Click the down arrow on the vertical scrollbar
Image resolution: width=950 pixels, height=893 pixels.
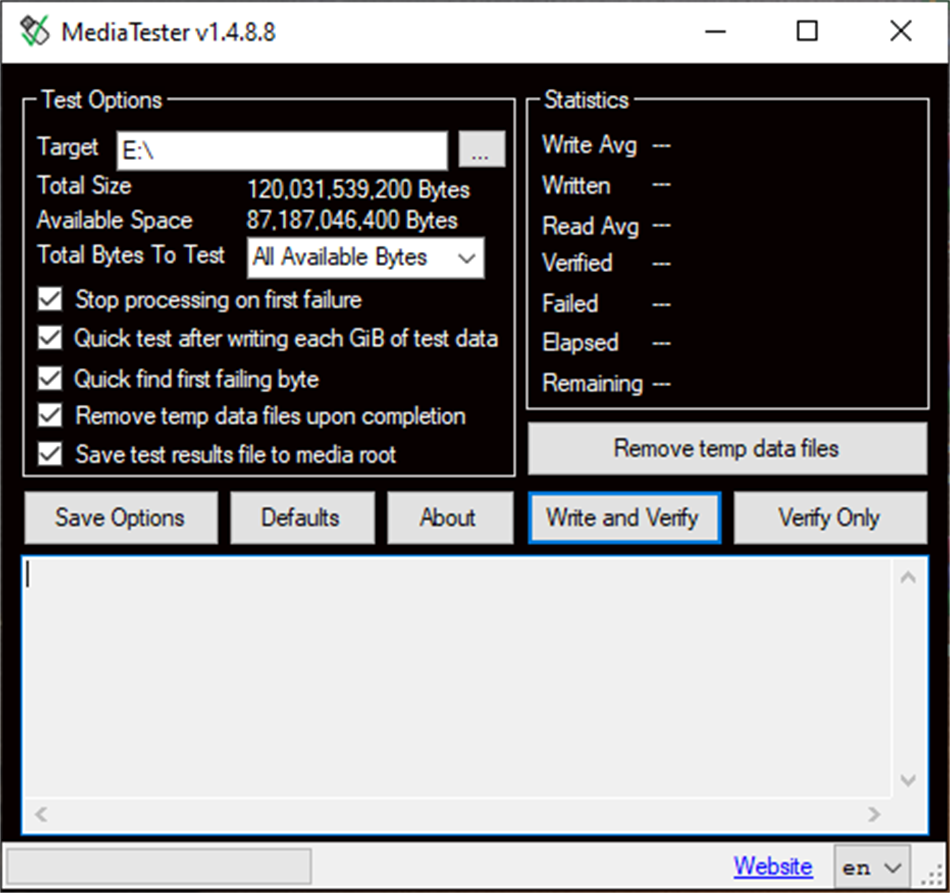click(908, 781)
